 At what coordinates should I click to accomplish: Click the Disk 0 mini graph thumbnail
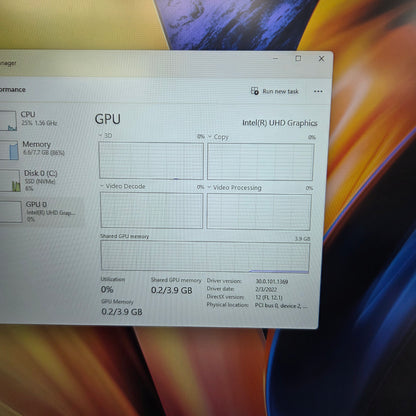[10, 181]
